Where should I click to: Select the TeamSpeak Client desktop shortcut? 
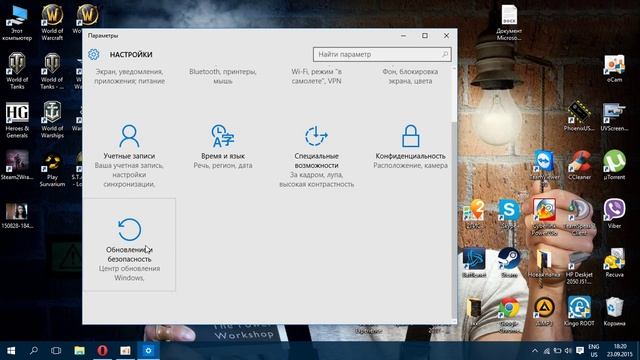579,216
